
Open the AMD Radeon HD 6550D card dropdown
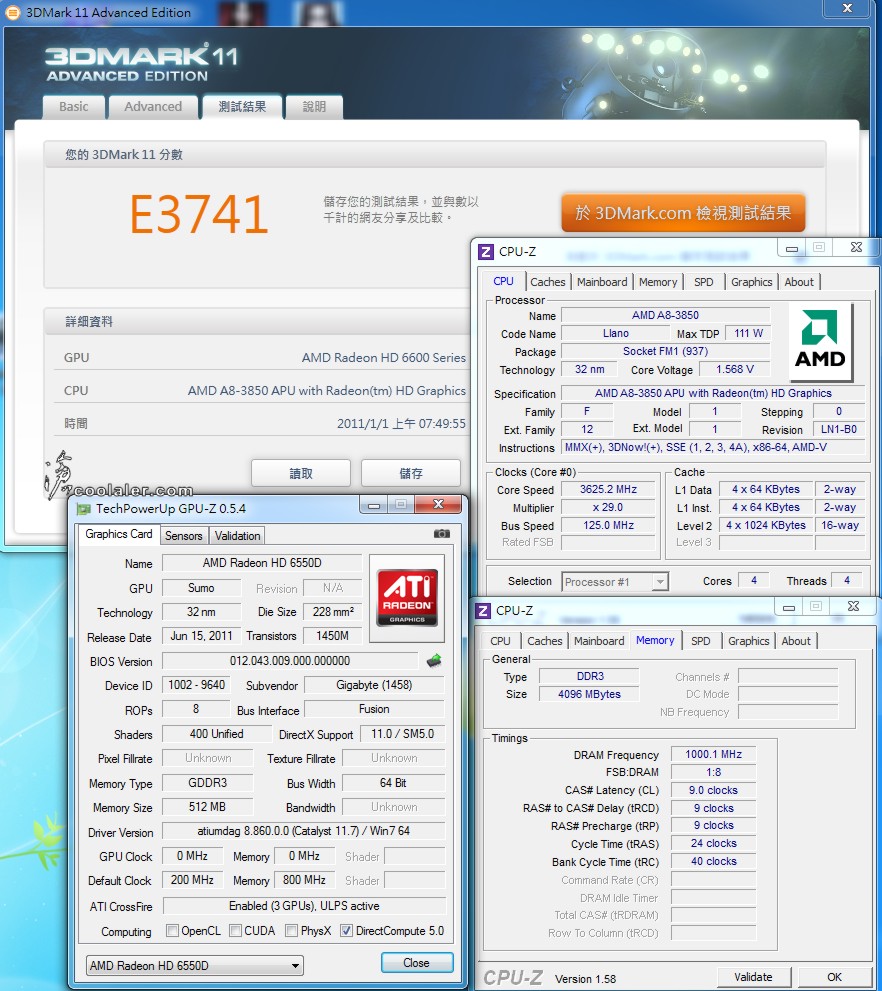pos(195,965)
